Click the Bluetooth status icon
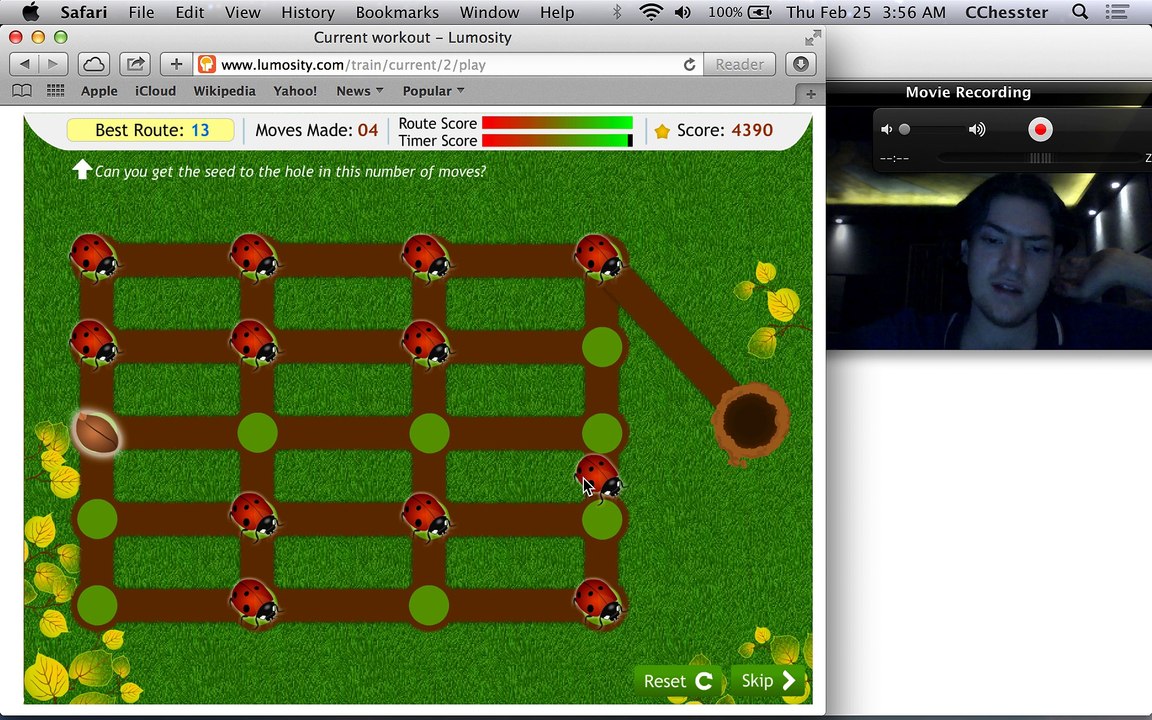The width and height of the screenshot is (1152, 720). click(617, 12)
